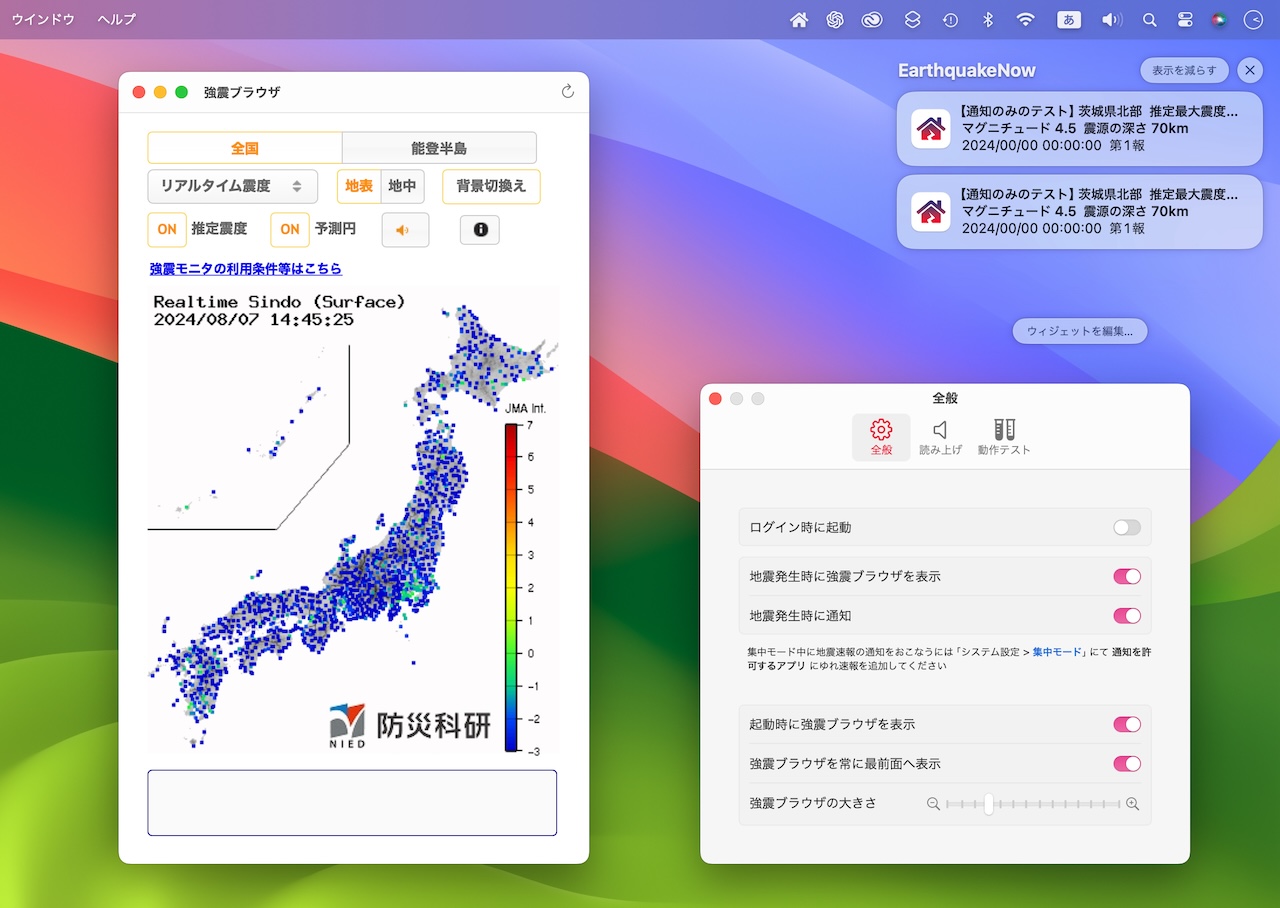Mute sound with the speaker button

(405, 230)
